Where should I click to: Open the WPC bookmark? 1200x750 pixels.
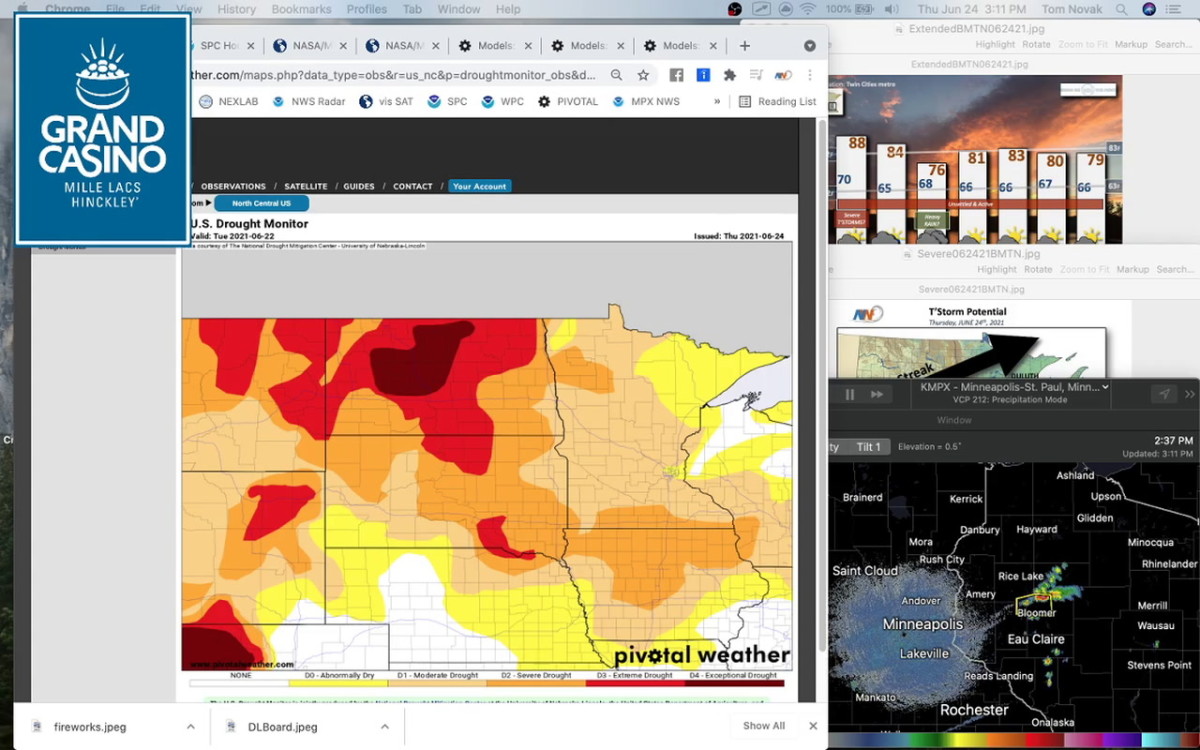click(x=508, y=101)
